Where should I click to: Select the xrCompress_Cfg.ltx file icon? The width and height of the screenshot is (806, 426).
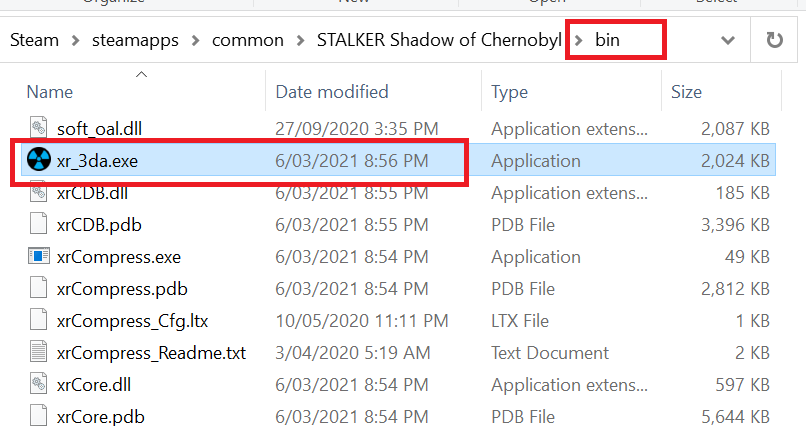[x=38, y=320]
